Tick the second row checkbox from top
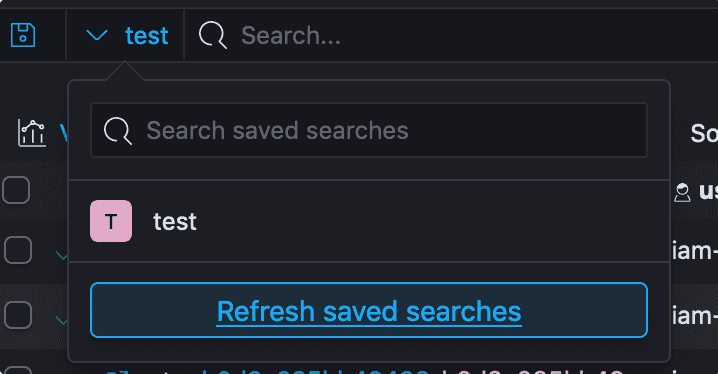Screen dimensions: 718x374 point(17,250)
